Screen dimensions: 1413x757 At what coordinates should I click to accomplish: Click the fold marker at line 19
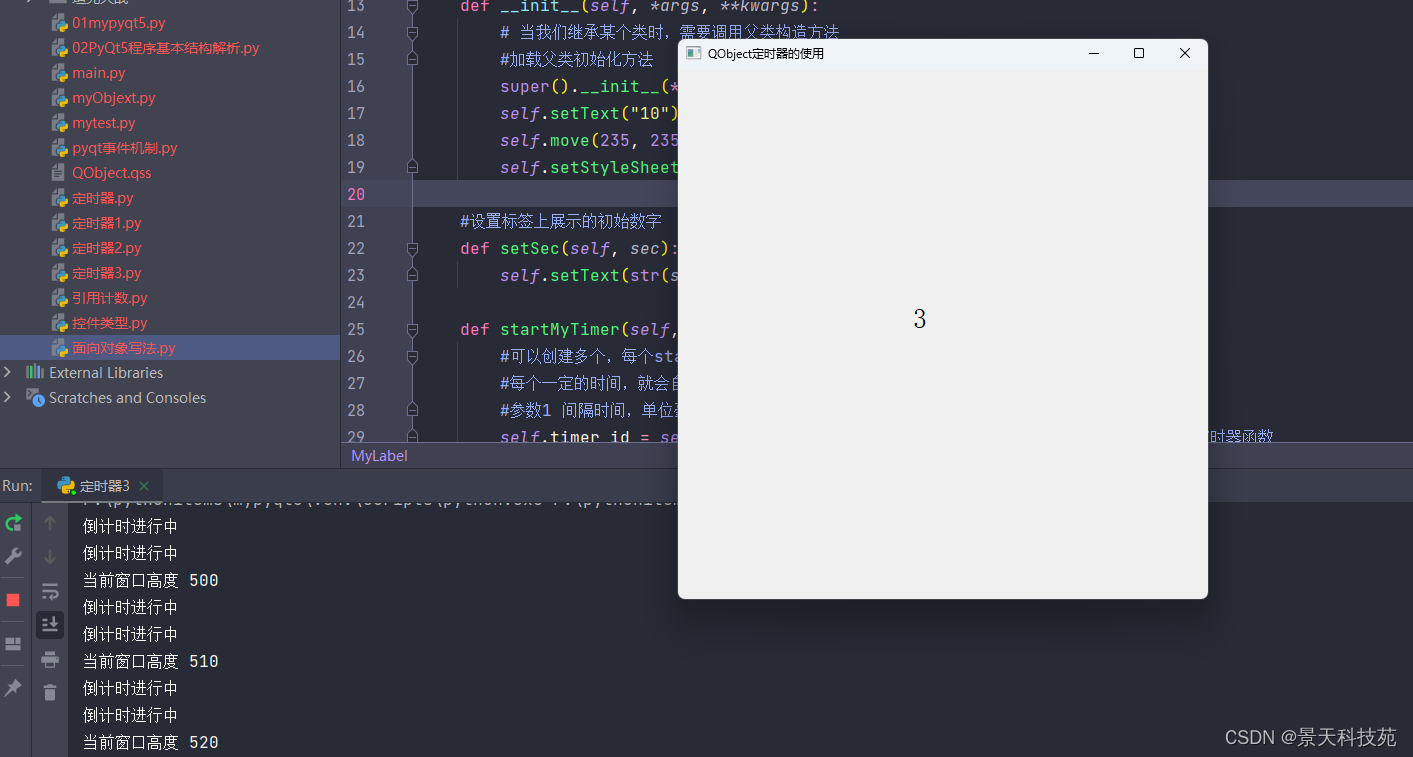pyautogui.click(x=412, y=167)
